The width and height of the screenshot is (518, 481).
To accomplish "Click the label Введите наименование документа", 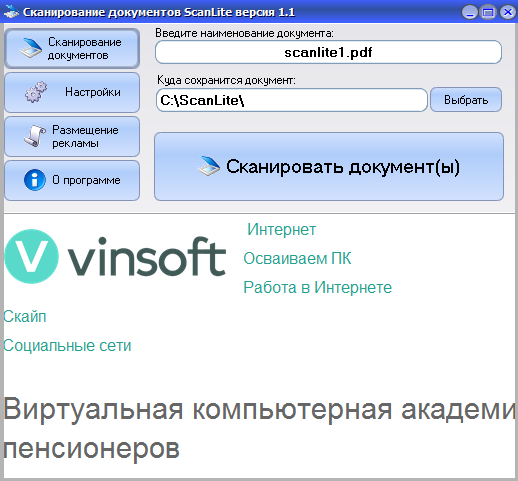I will tap(244, 33).
